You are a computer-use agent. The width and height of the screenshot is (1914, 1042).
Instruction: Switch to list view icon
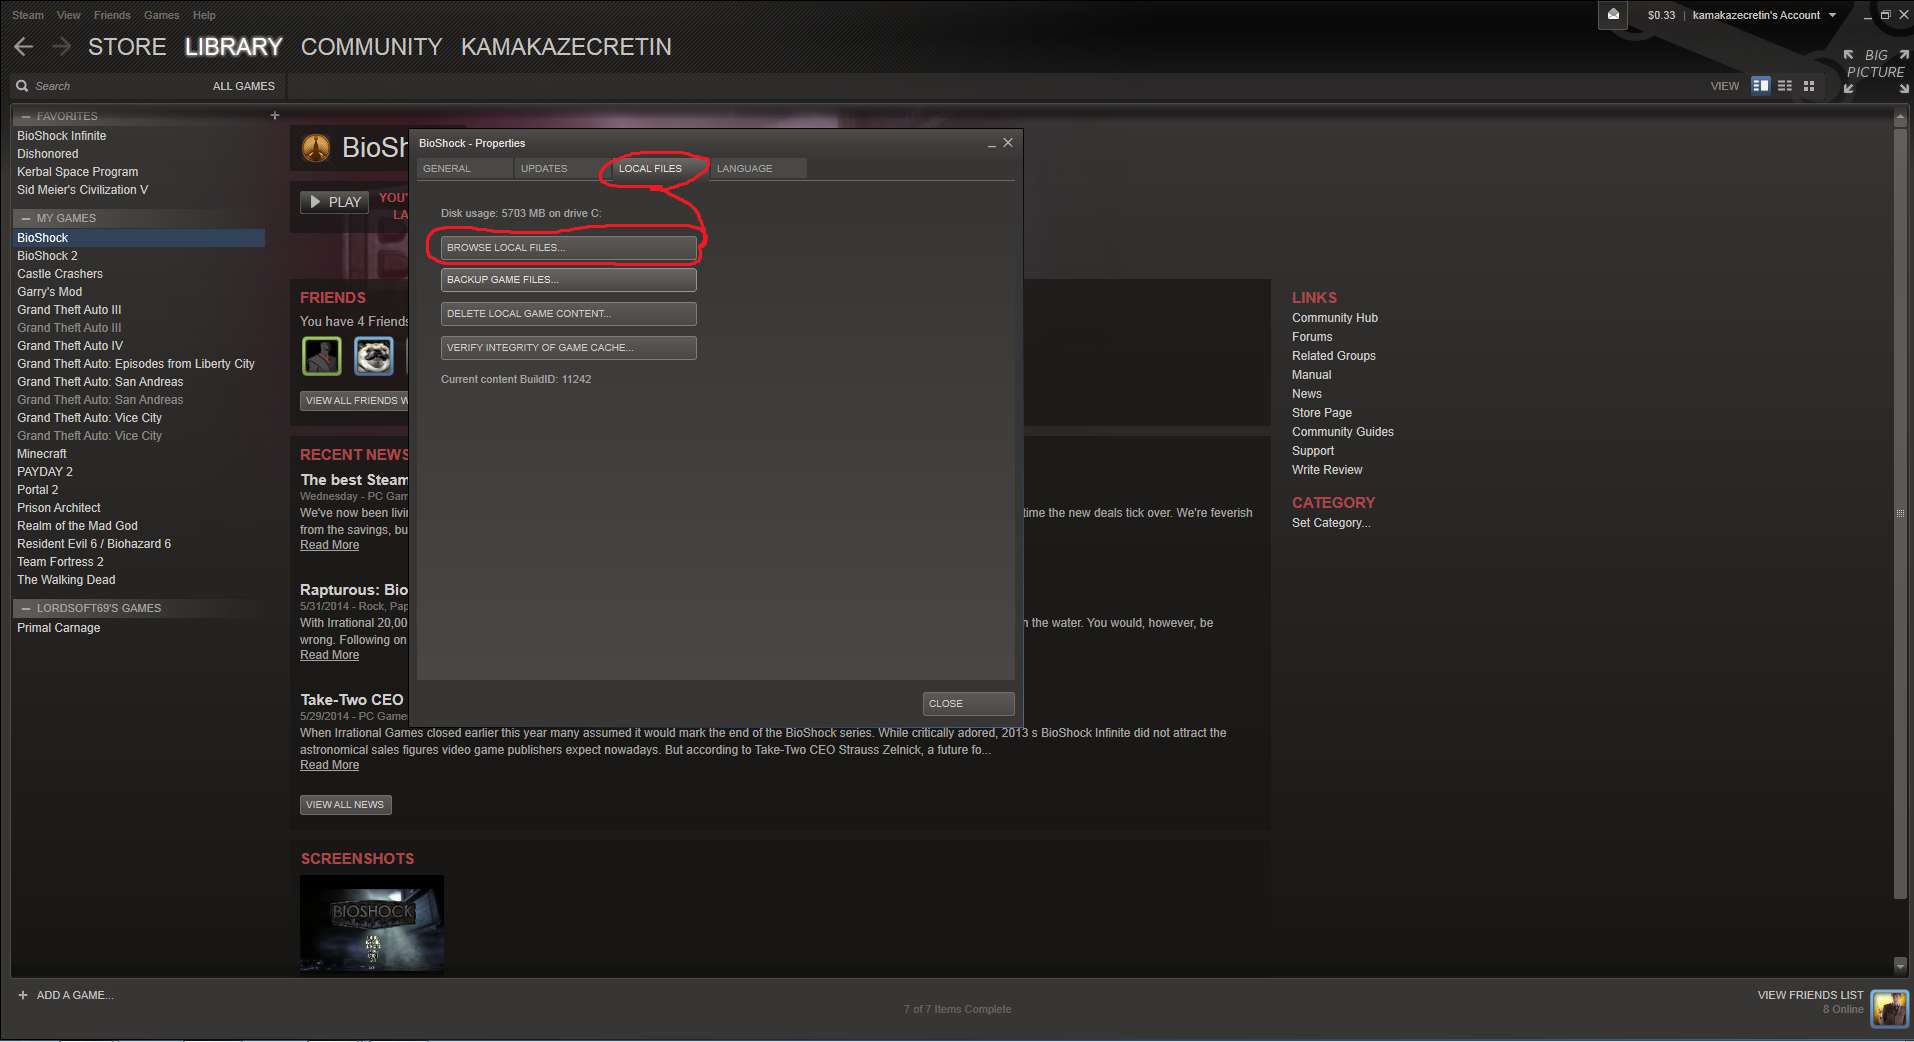point(1785,86)
